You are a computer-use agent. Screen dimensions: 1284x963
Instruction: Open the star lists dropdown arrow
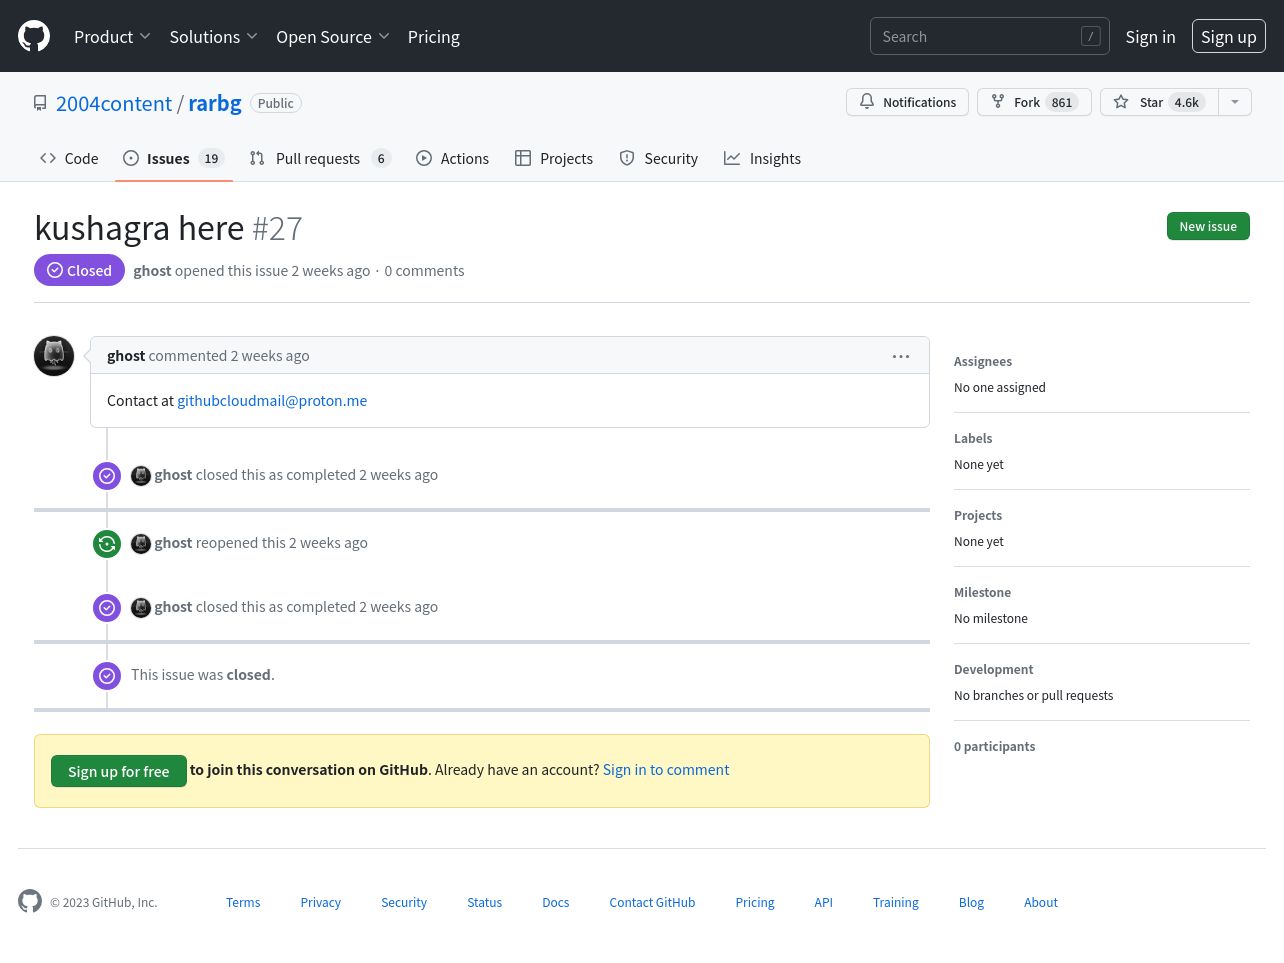coord(1235,102)
